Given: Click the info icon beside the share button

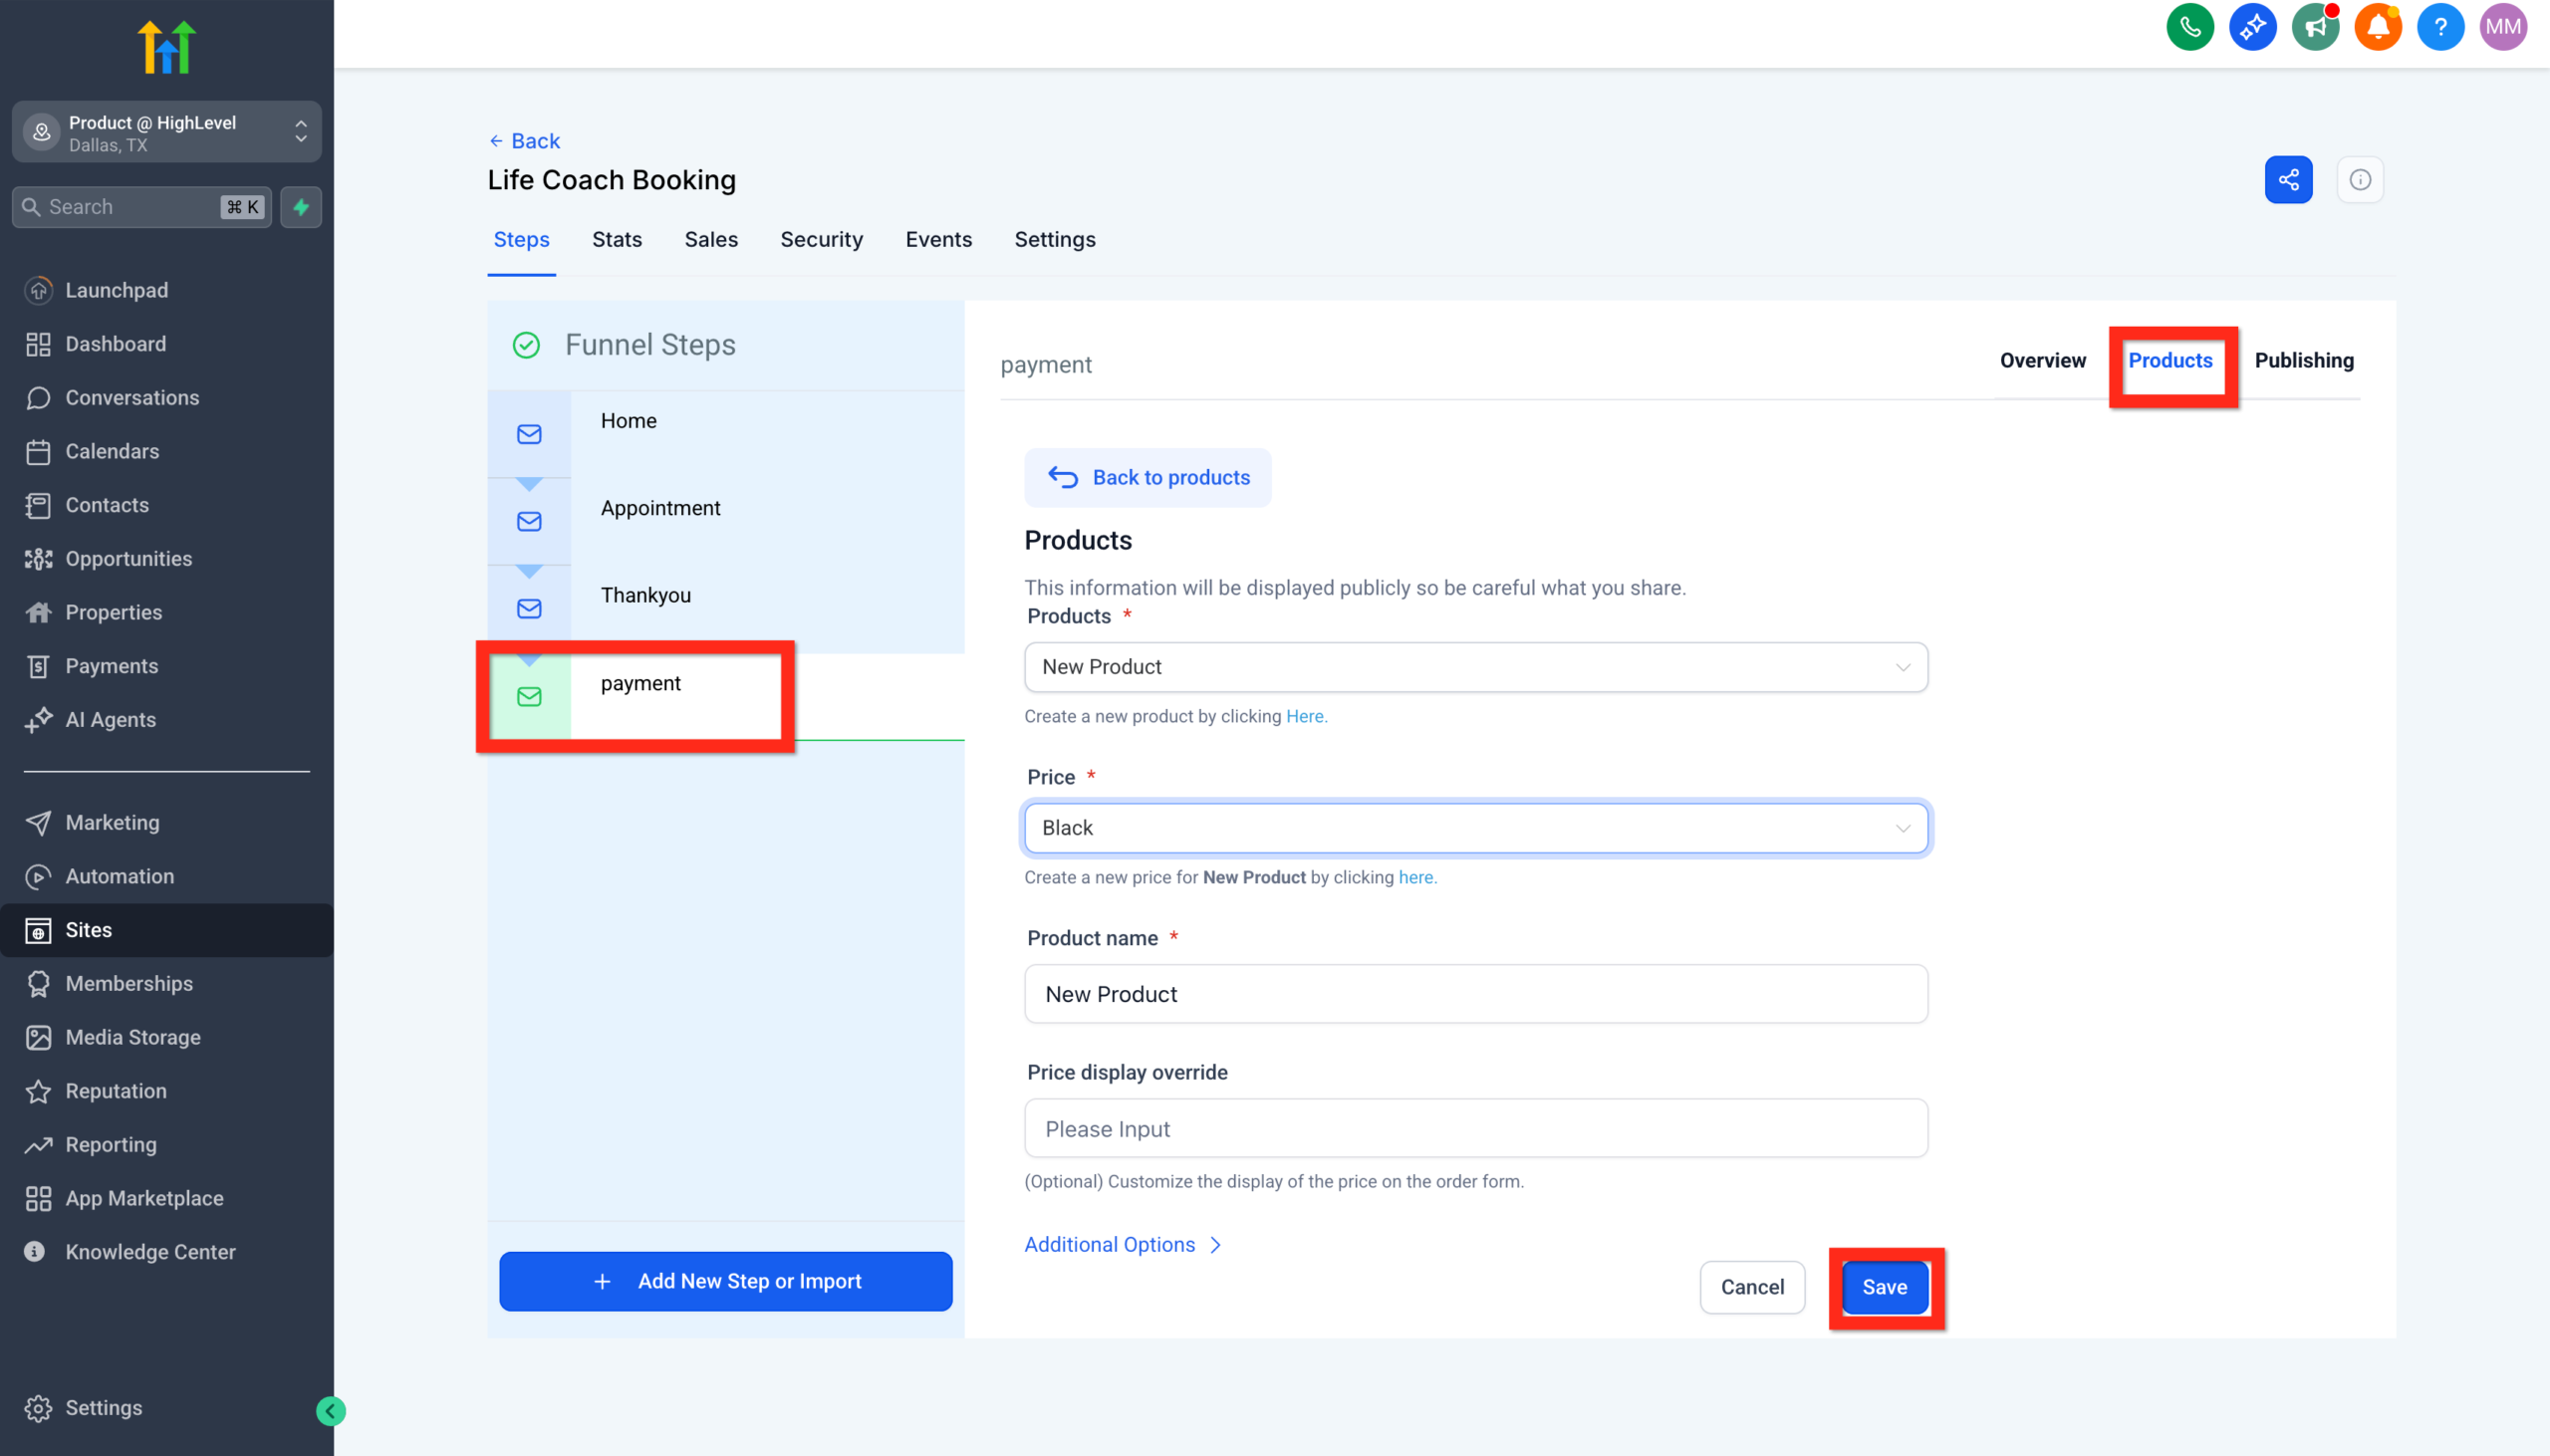Looking at the screenshot, I should pyautogui.click(x=2361, y=179).
